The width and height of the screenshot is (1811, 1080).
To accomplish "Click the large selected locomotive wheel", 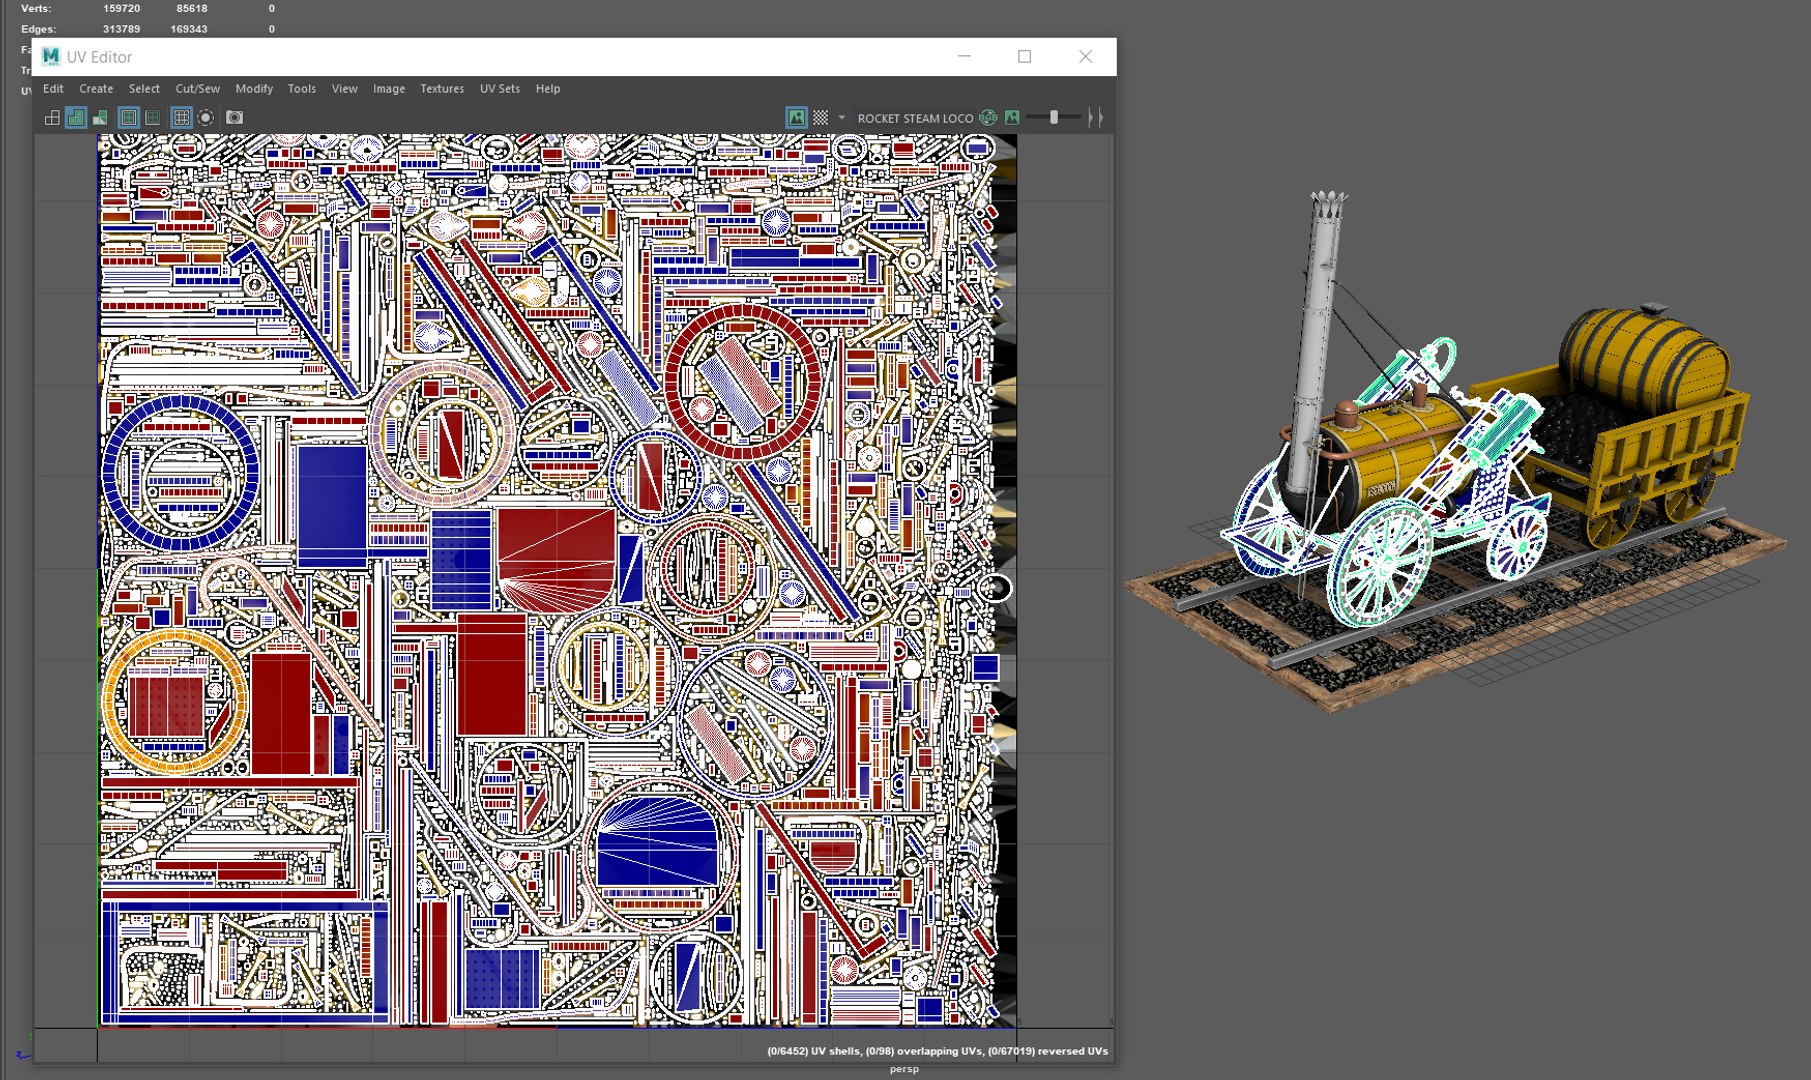I will pos(1381,563).
